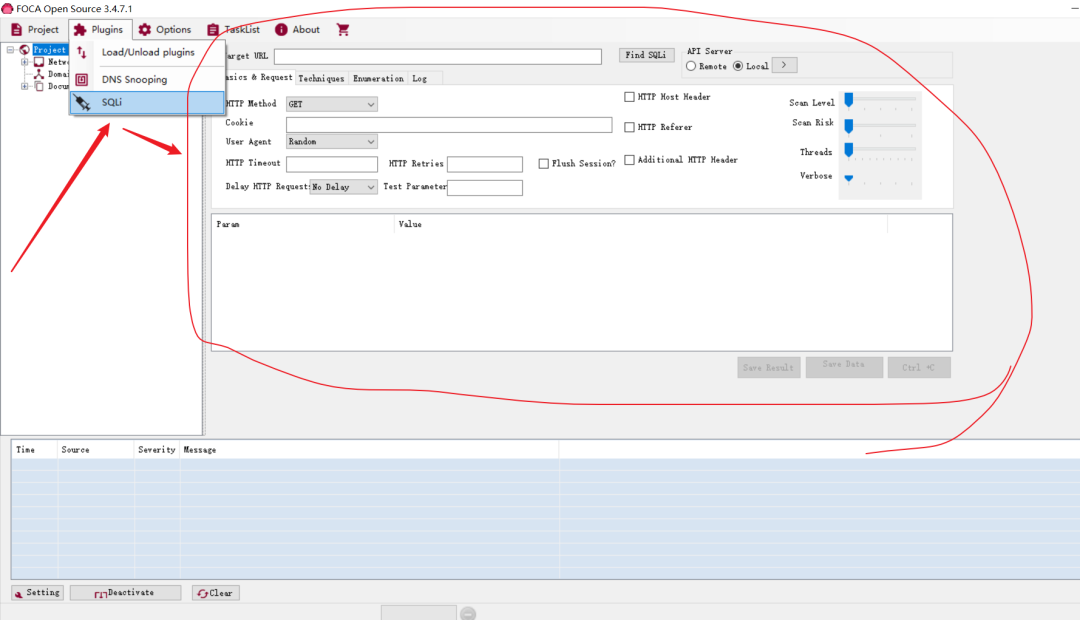Open the Plugins menu
1080x620 pixels.
pyautogui.click(x=99, y=30)
